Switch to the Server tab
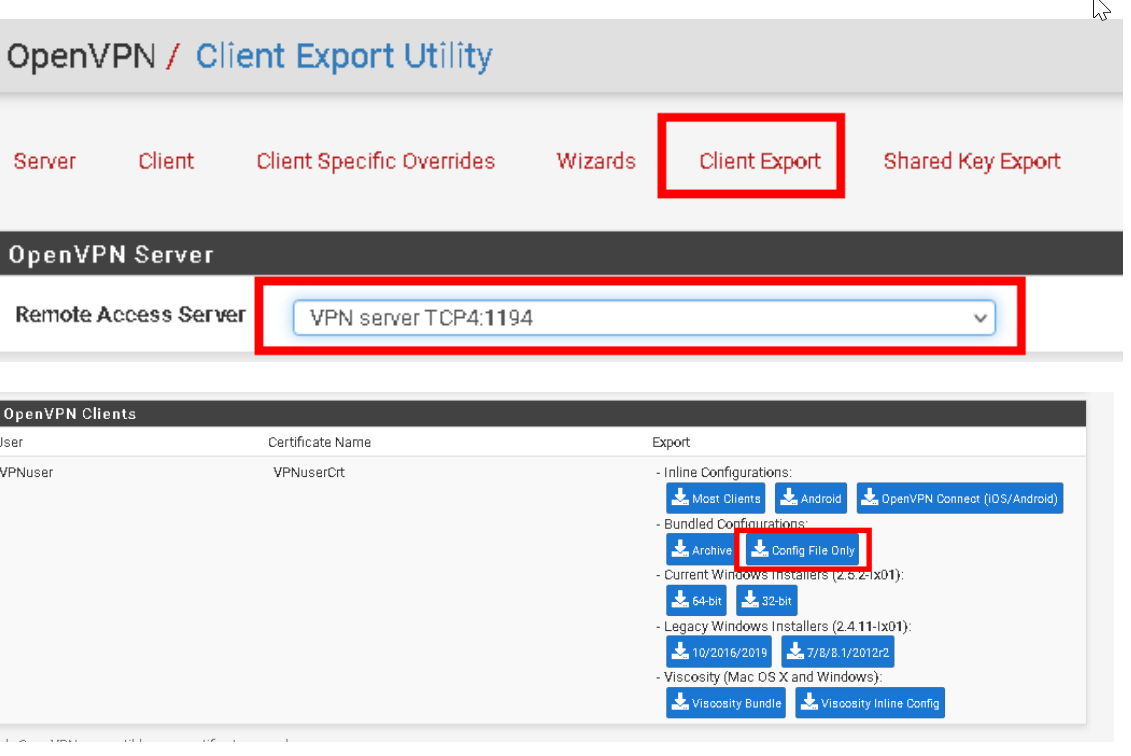1131x756 pixels. click(44, 161)
